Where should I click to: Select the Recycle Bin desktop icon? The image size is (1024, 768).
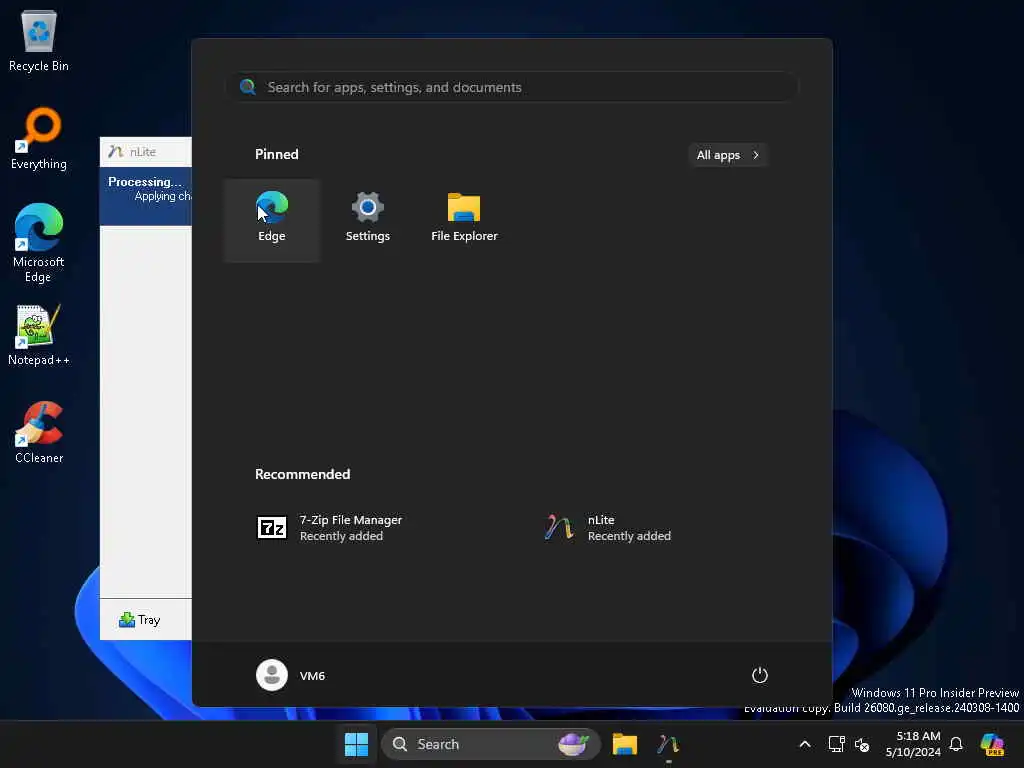[39, 40]
